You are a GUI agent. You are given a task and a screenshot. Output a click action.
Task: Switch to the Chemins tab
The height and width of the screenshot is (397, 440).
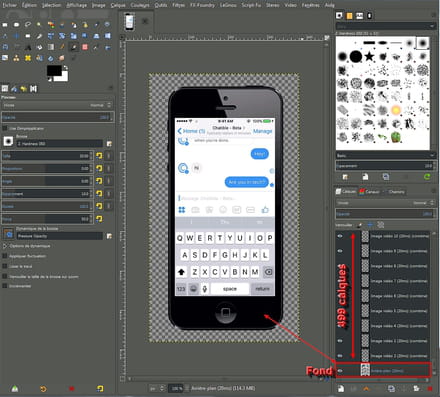(x=394, y=192)
